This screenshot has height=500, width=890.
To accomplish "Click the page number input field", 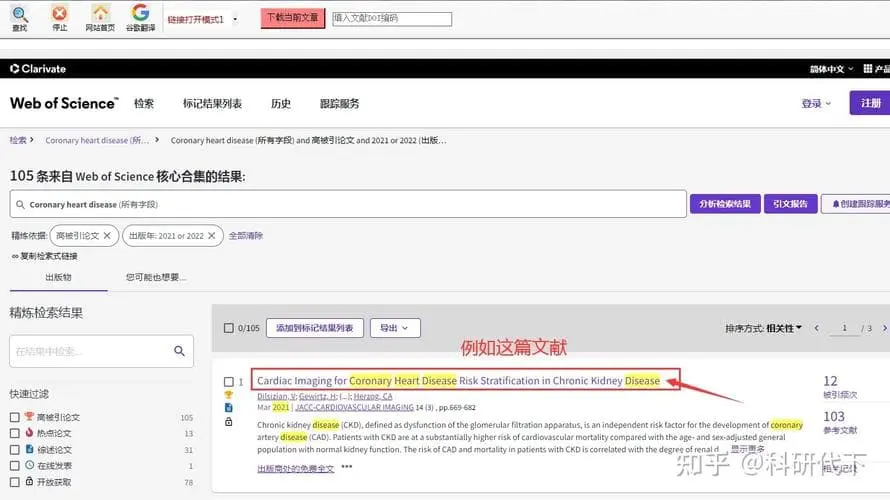I will tap(844, 328).
